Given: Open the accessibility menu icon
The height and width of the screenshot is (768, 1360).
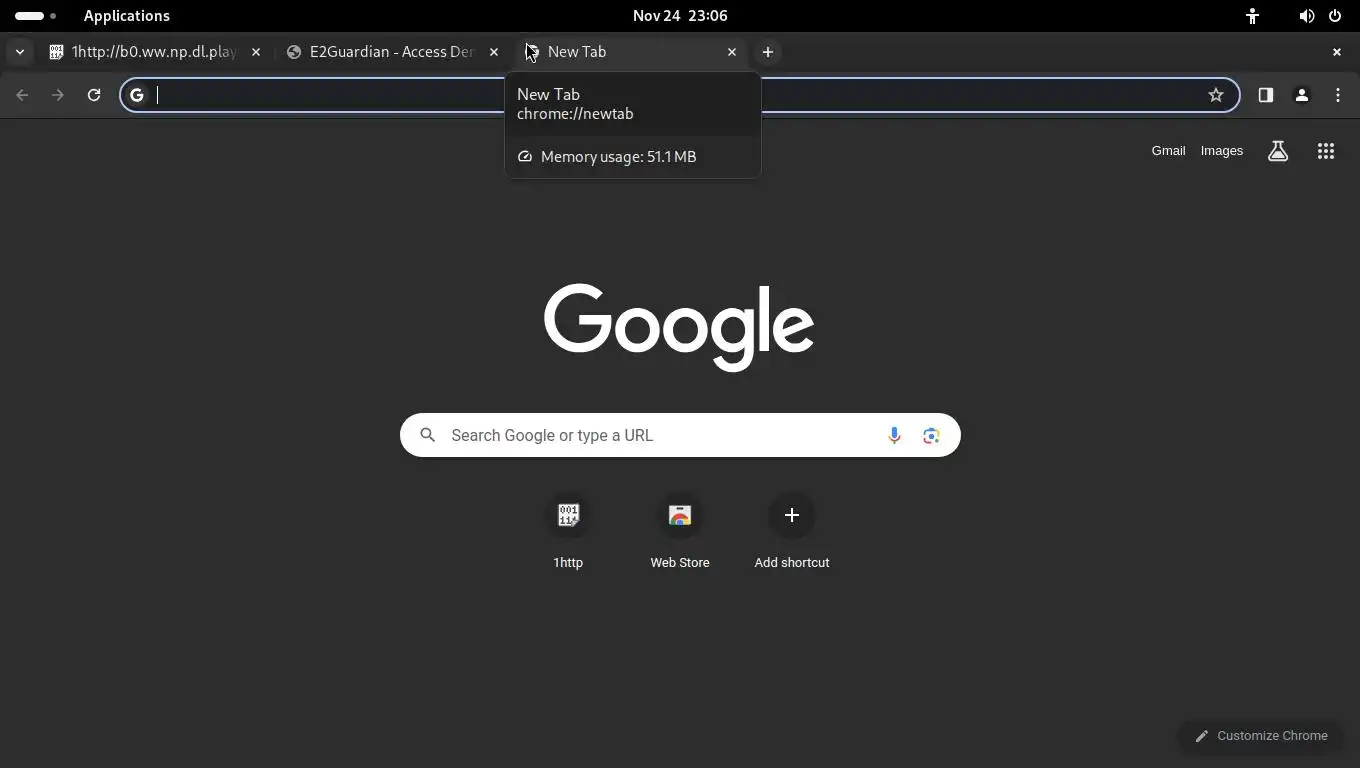Looking at the screenshot, I should pyautogui.click(x=1252, y=16).
